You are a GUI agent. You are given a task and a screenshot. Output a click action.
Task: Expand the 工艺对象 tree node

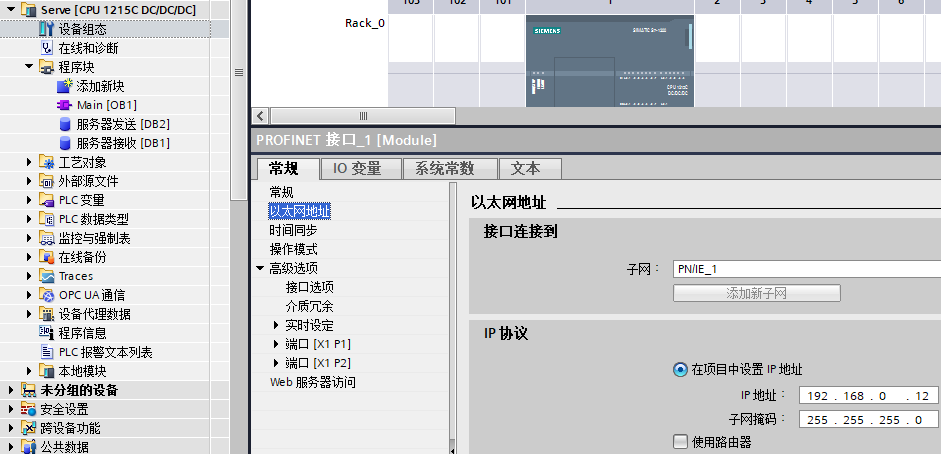(29, 162)
